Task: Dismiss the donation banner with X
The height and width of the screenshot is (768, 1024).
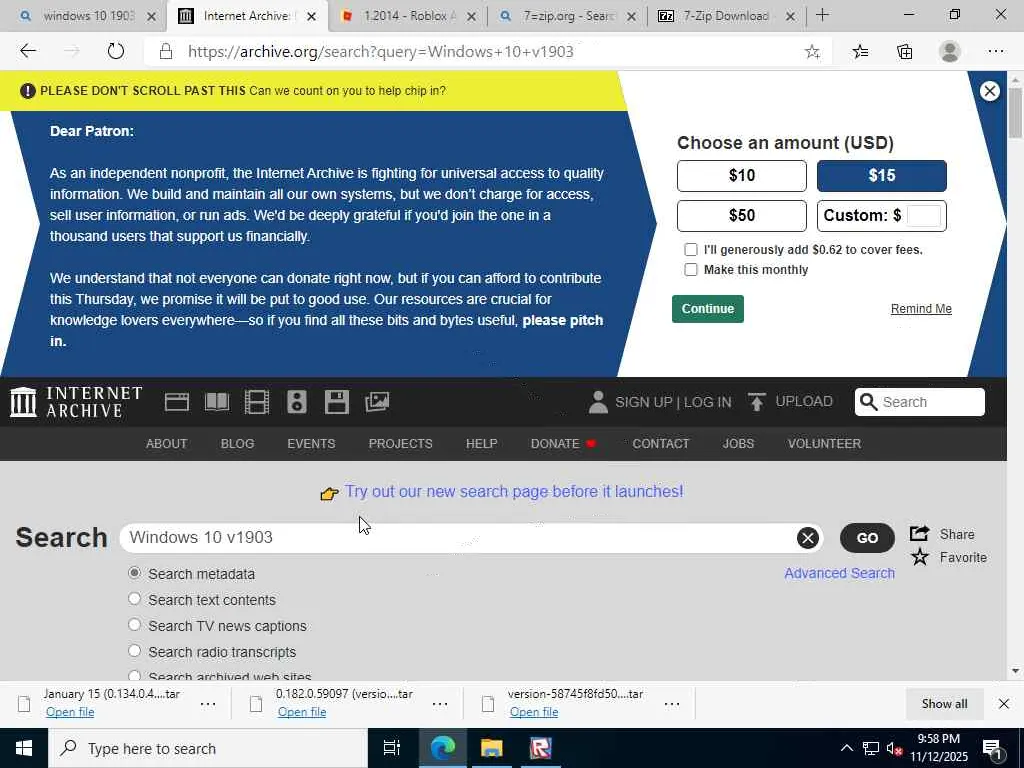Action: pos(989,91)
